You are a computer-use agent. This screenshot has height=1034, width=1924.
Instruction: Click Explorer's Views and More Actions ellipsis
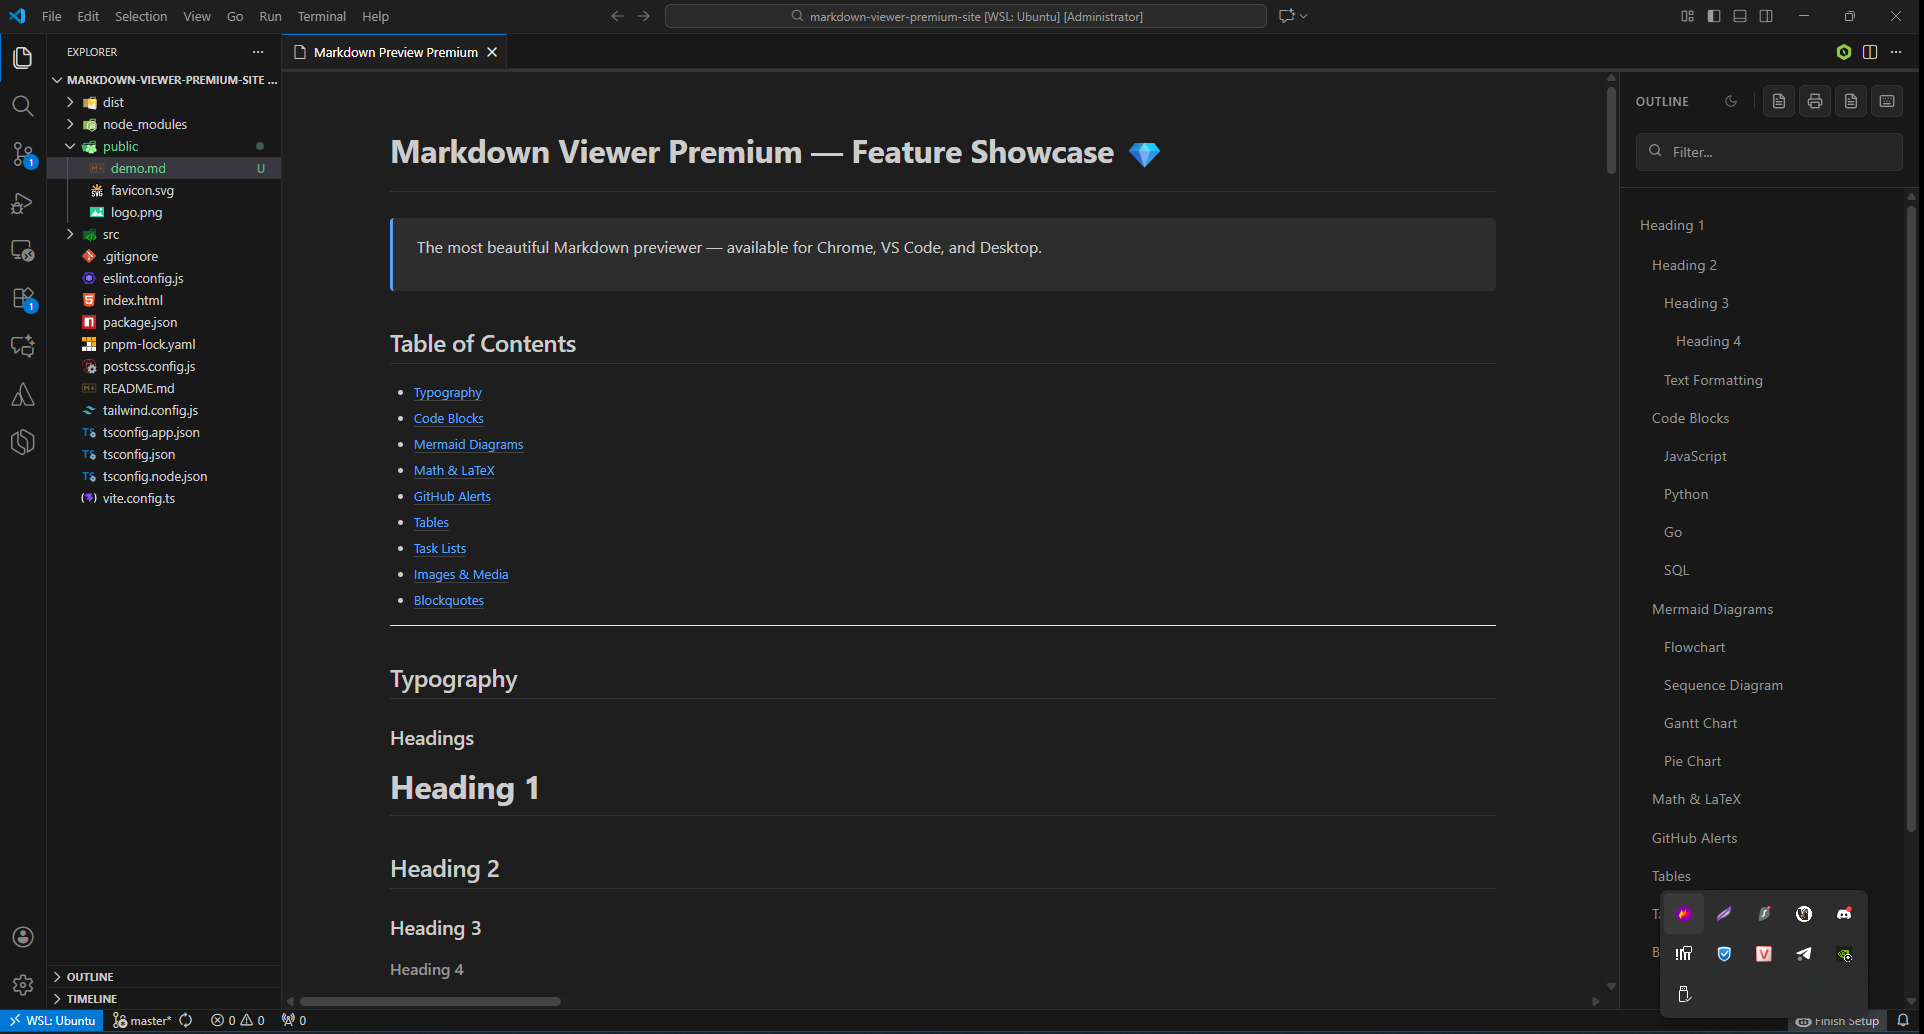(x=258, y=52)
